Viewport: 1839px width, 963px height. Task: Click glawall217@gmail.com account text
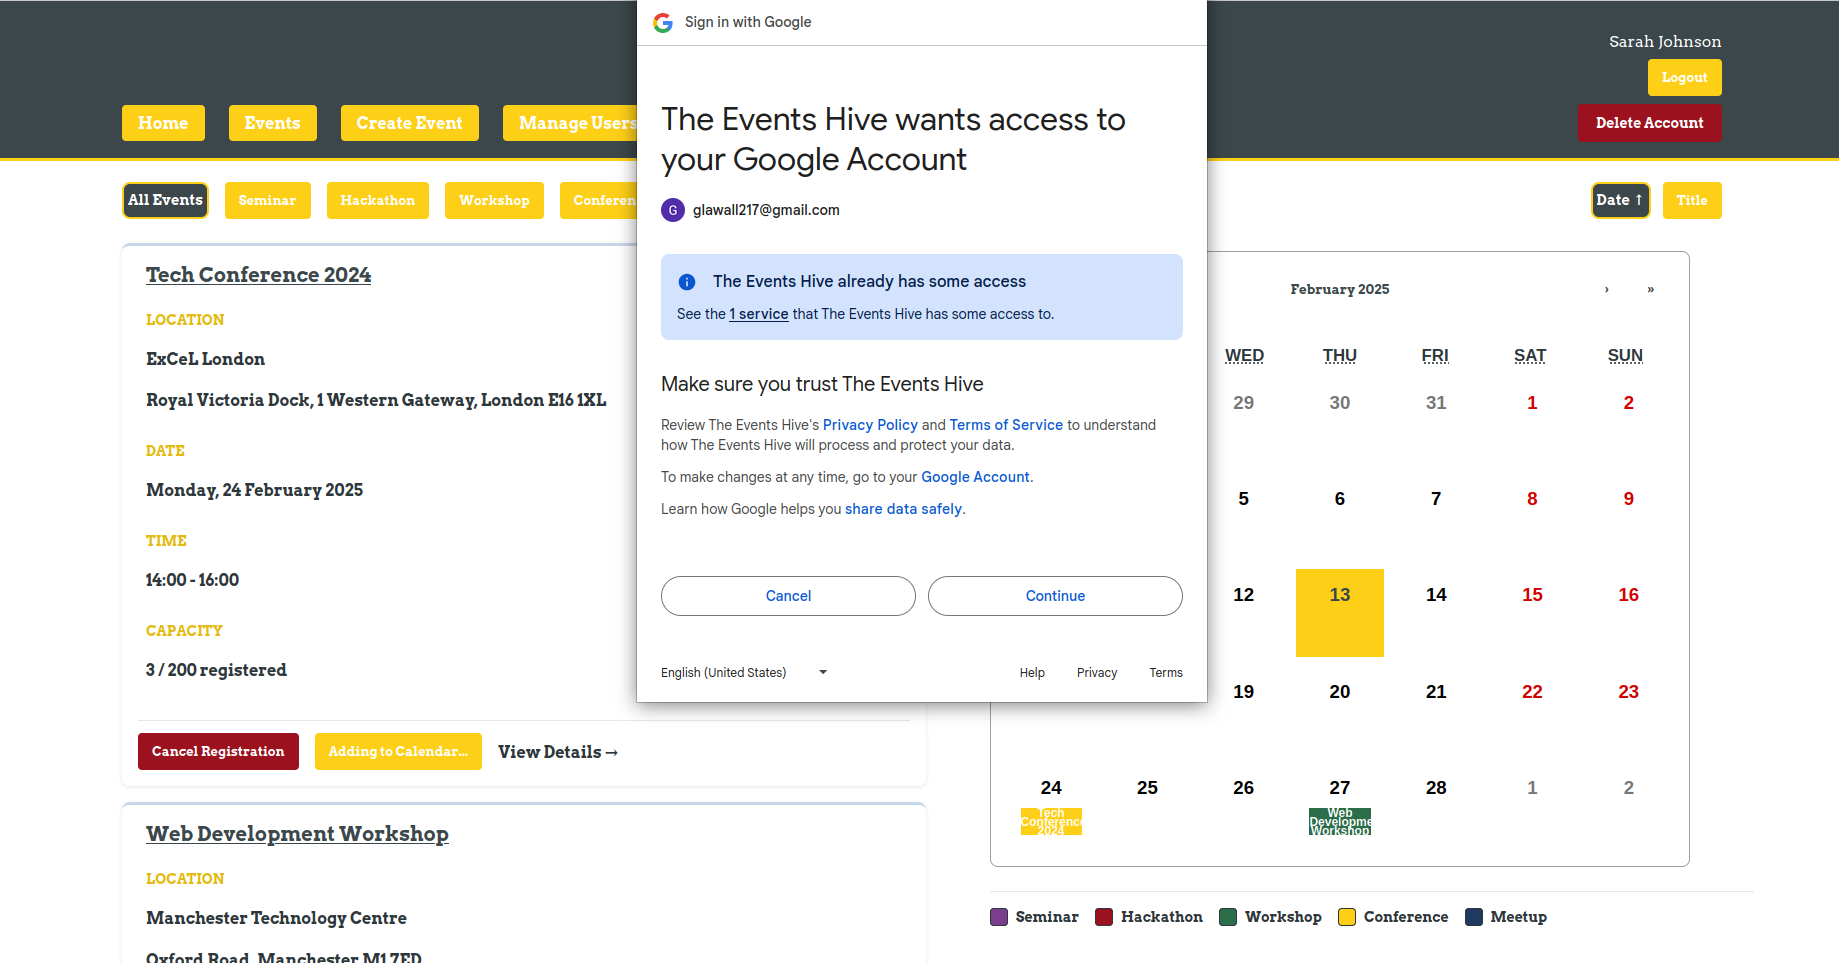click(x=766, y=210)
